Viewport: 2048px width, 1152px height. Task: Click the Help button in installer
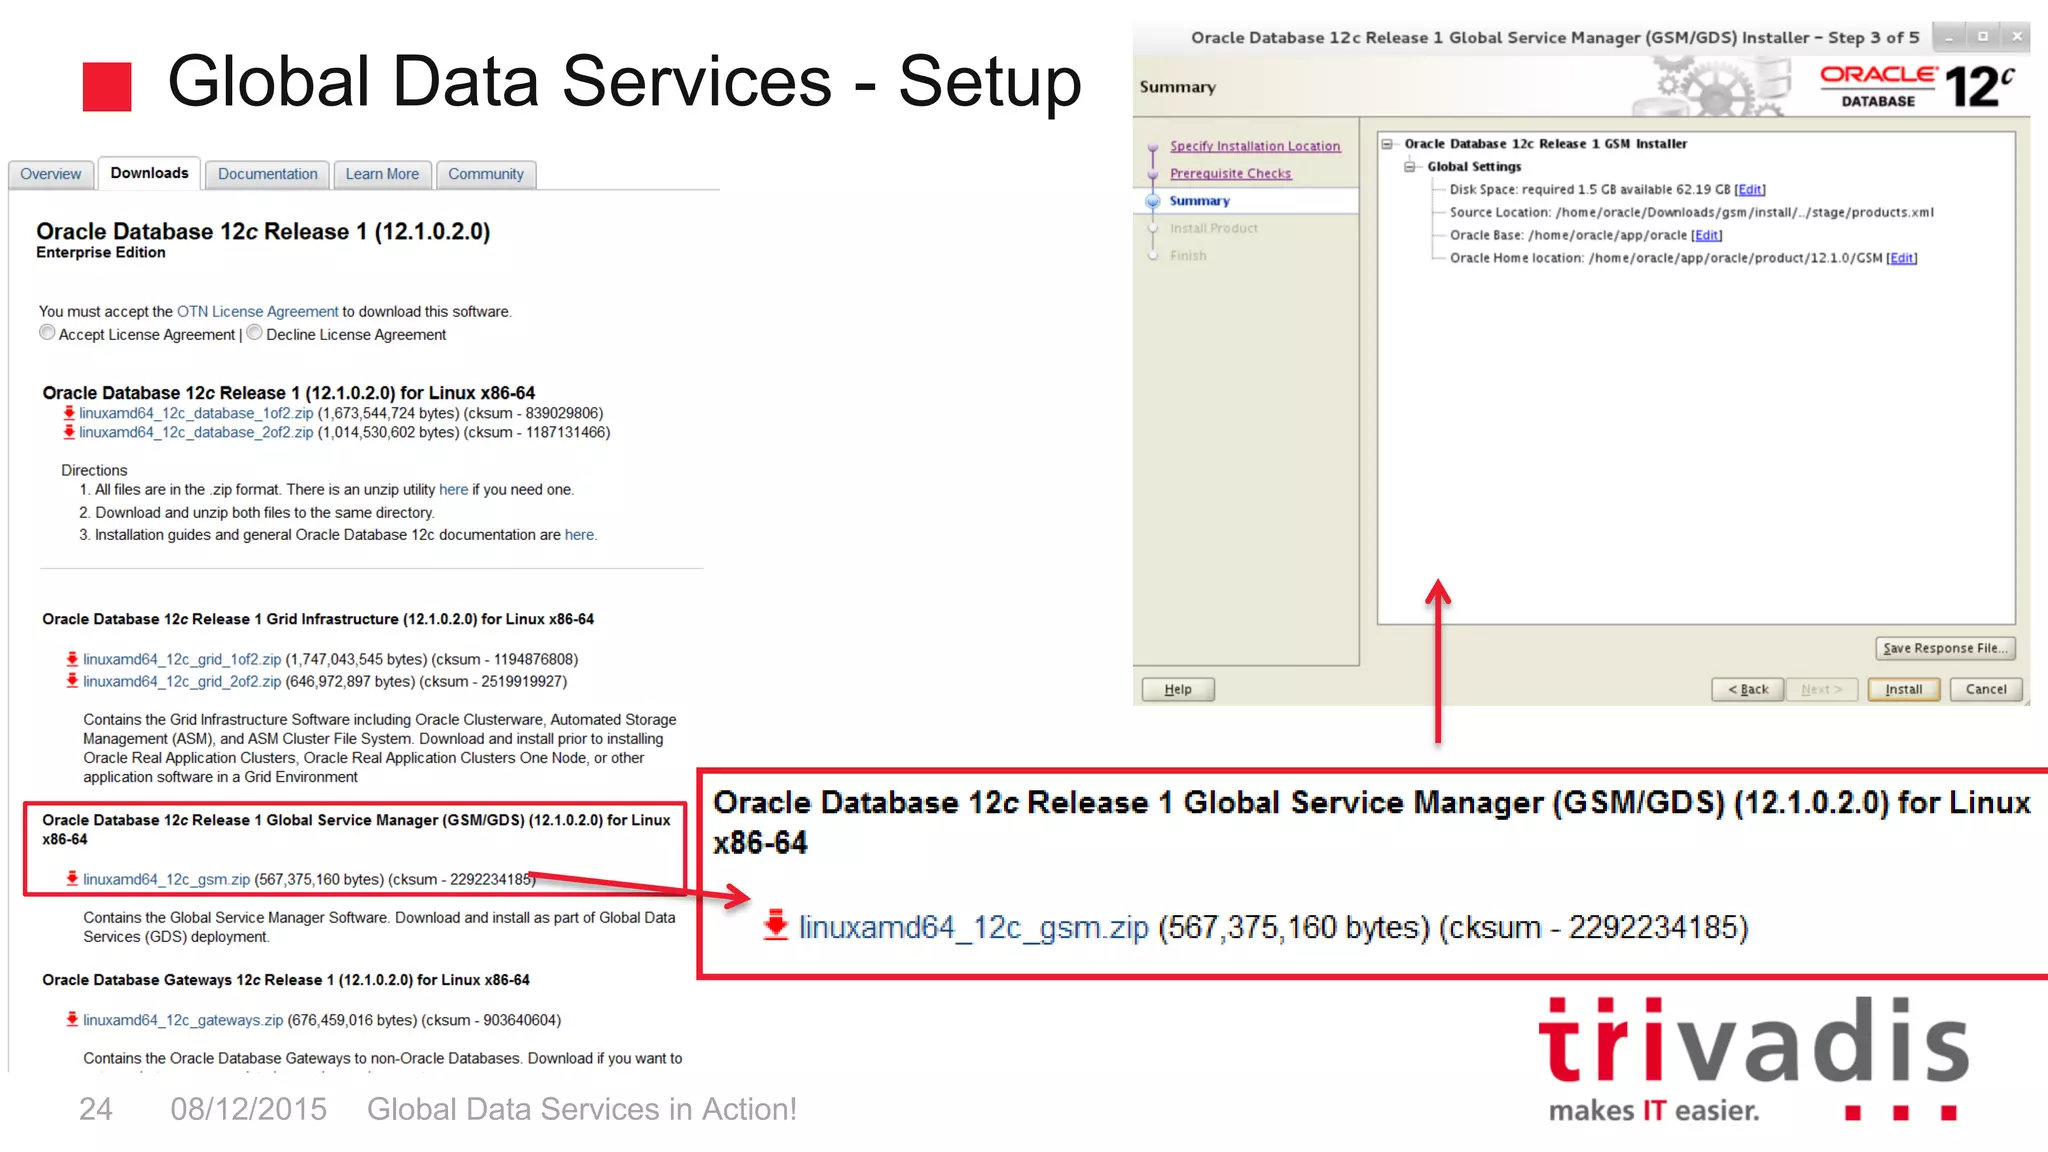(1178, 689)
